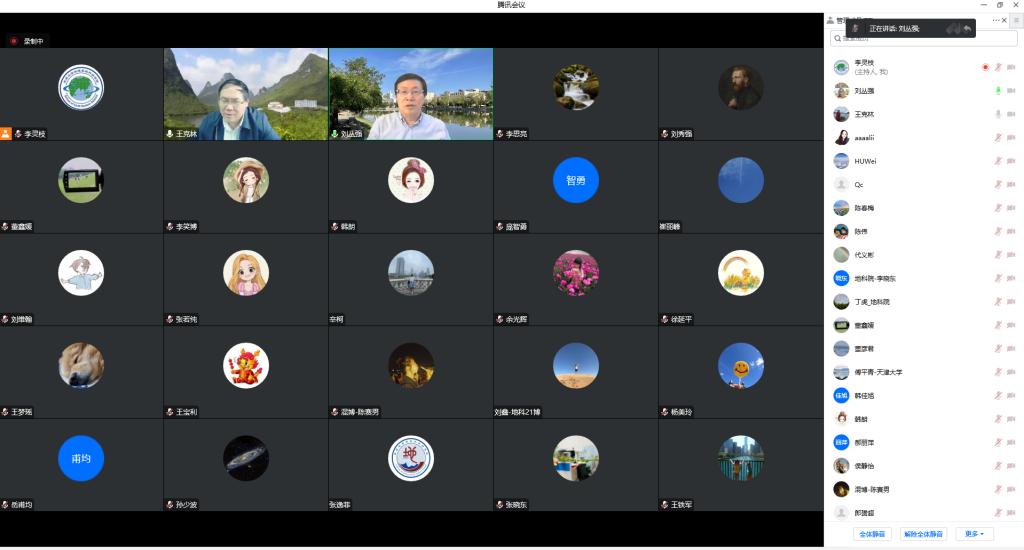Select 韩佳旭 in the participant list
The image size is (1024, 550).
point(865,396)
